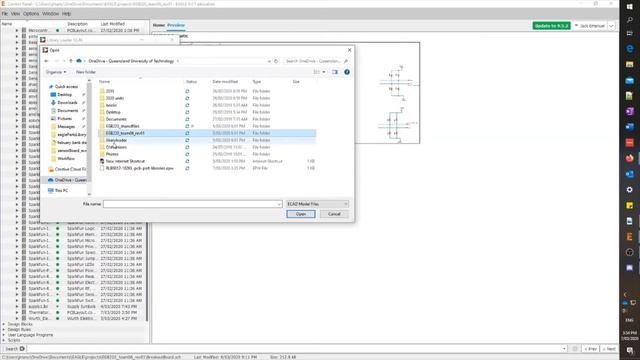This screenshot has width=640, height=360.
Task: Toggle in-use dot for Wurth Elektronik library
Action: pyautogui.click(x=58, y=318)
